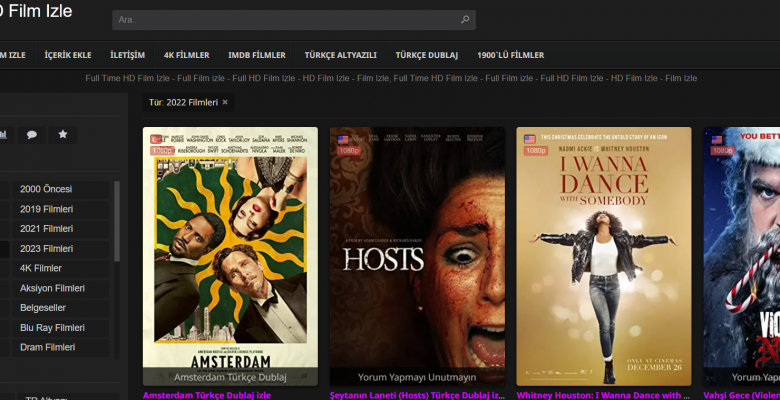Click the Full Time HD Film Izle tagline
The image size is (780, 400).
(391, 78)
